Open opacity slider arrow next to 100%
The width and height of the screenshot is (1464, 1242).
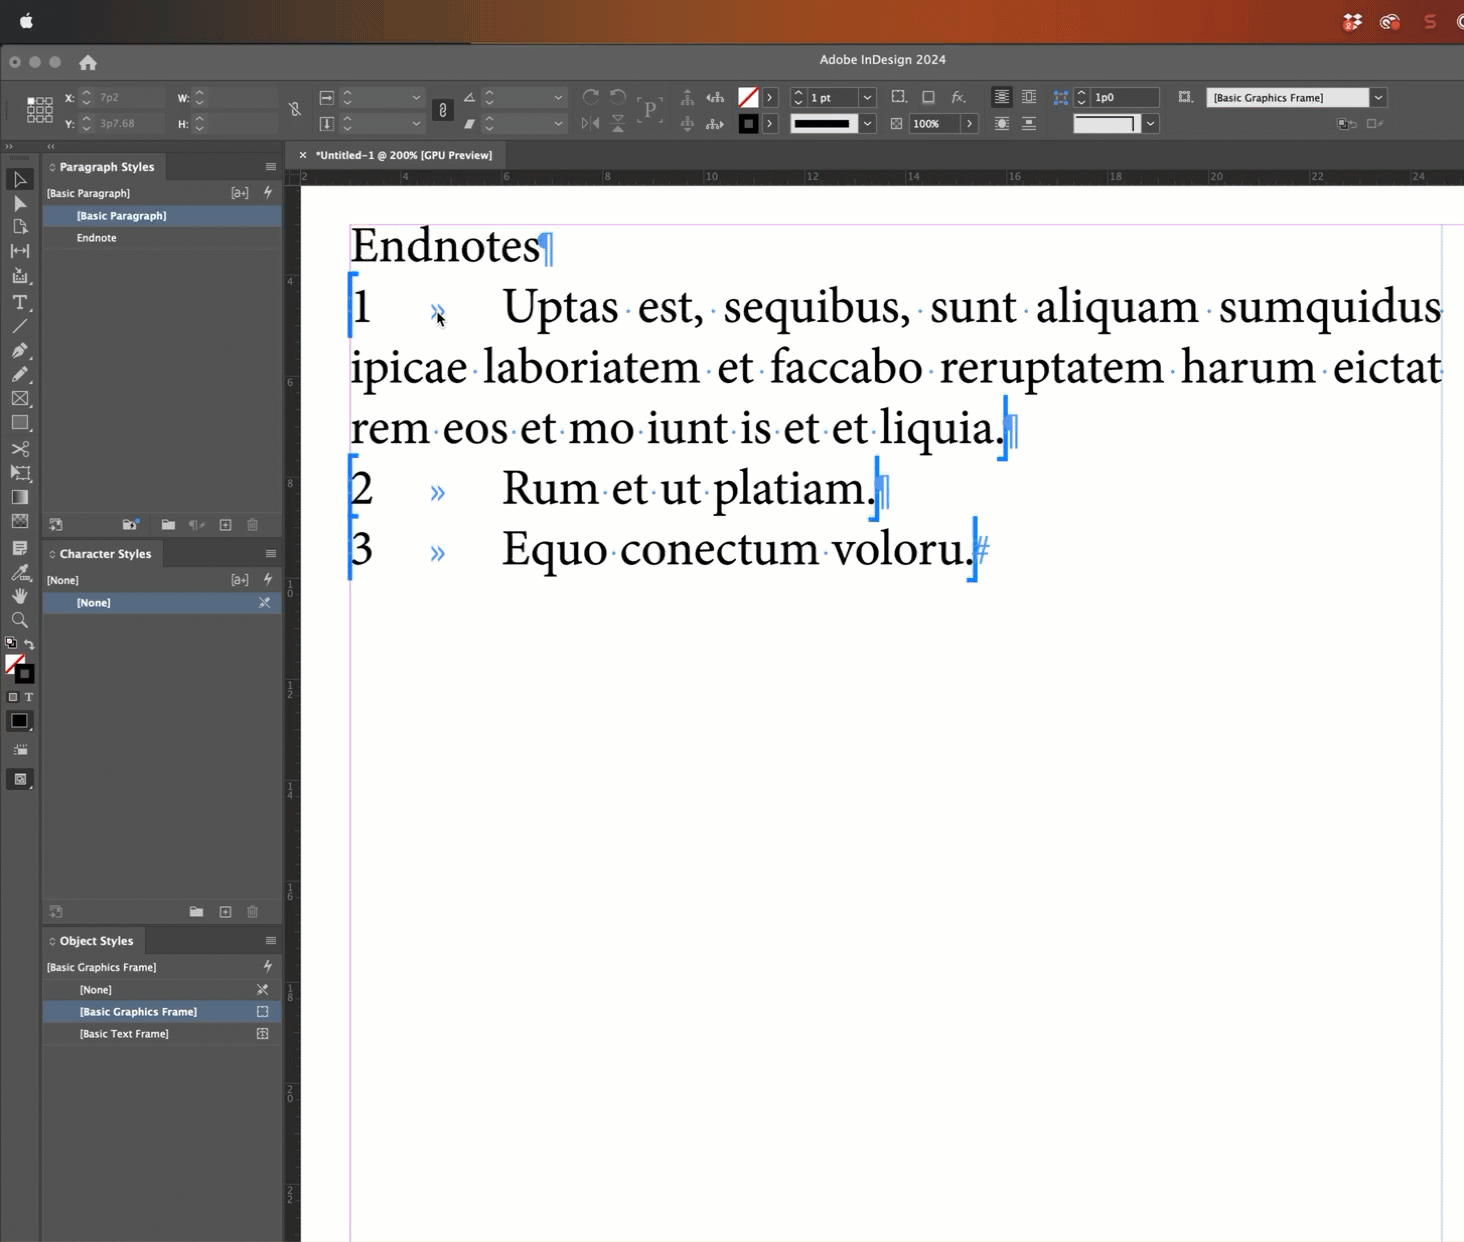969,124
